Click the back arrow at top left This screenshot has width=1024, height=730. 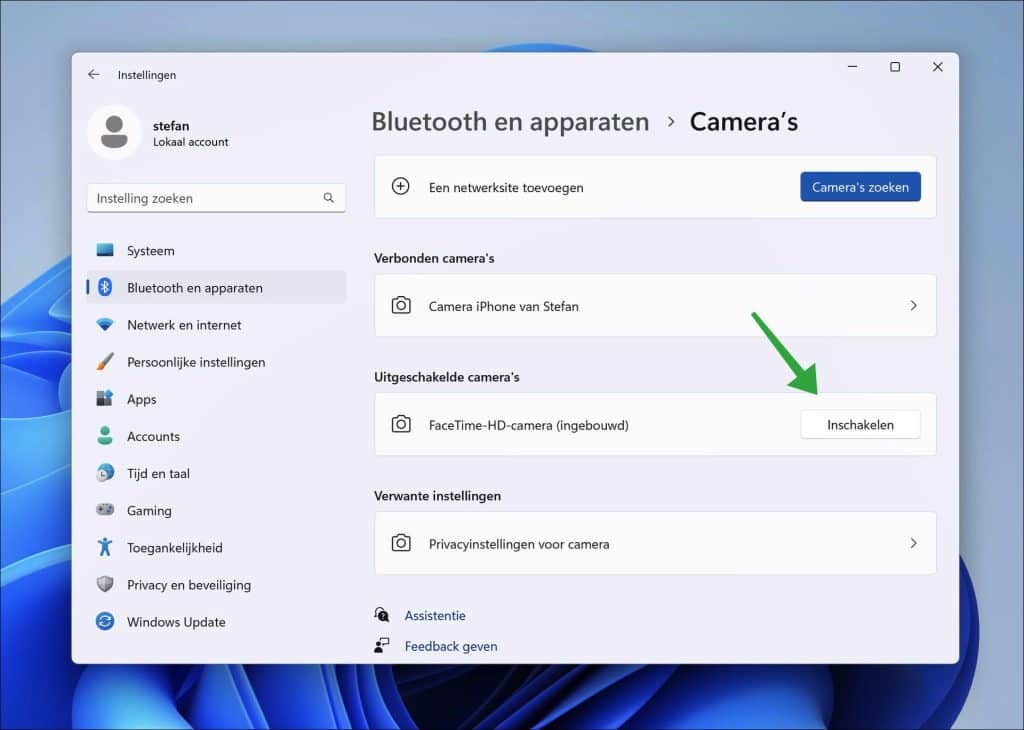coord(93,74)
